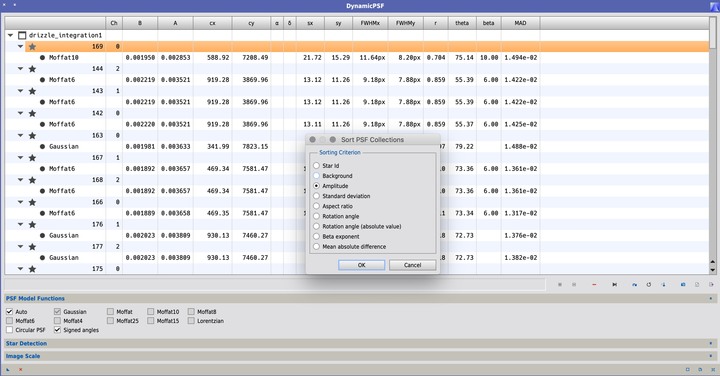Screen dimensions: 720x376
Task: Collapse the drizzle_integration1 tree node
Action: pyautogui.click(x=10, y=35)
